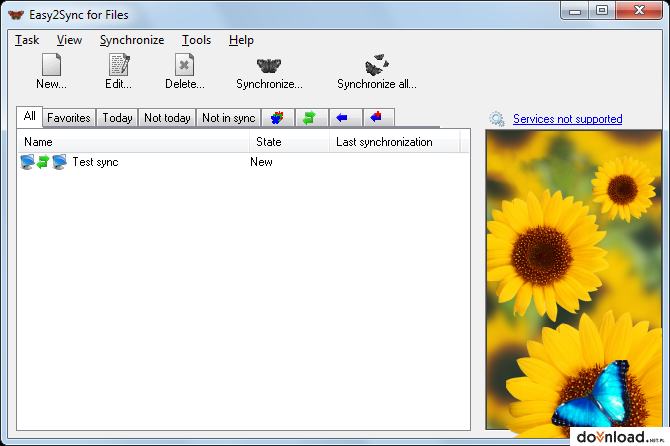Switch to the All tab

29,116
